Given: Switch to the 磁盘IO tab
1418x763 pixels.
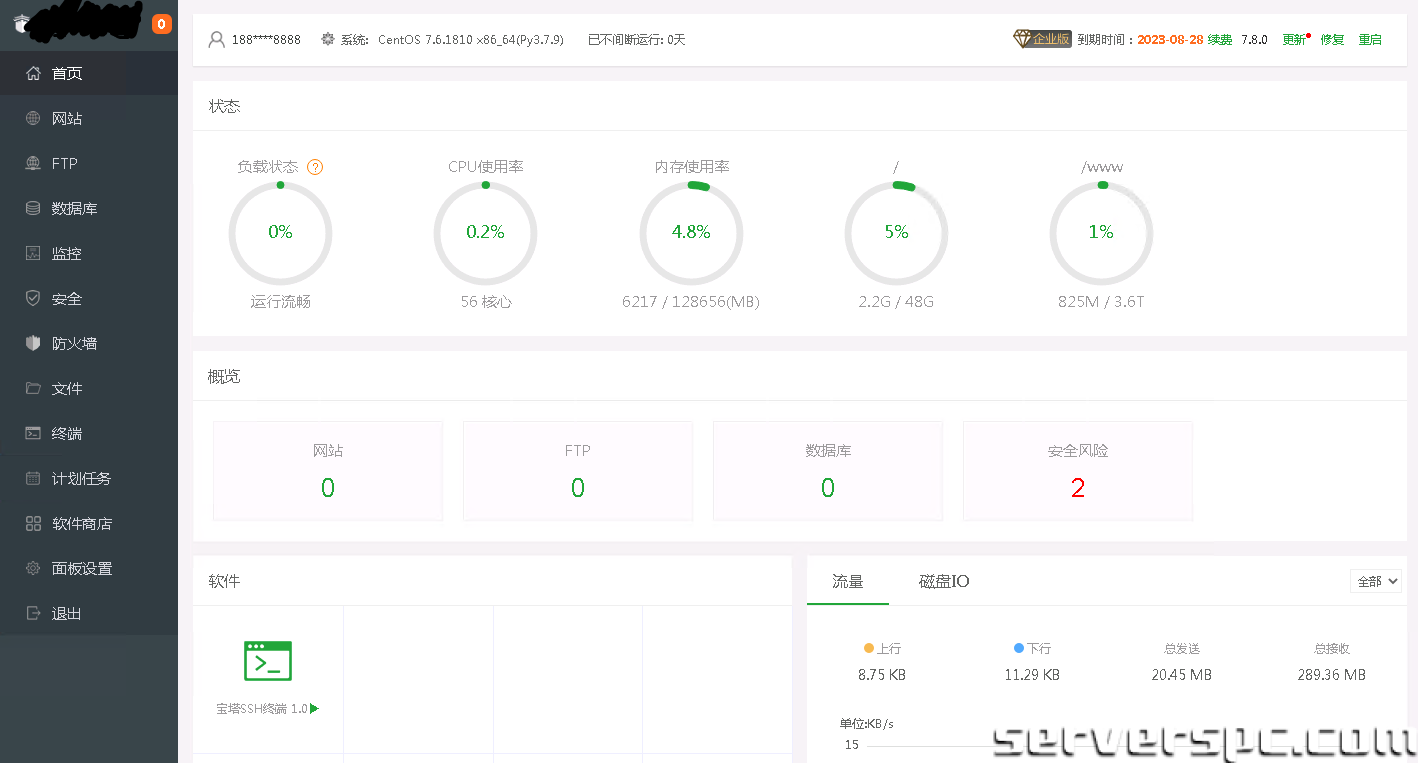Looking at the screenshot, I should coord(943,581).
